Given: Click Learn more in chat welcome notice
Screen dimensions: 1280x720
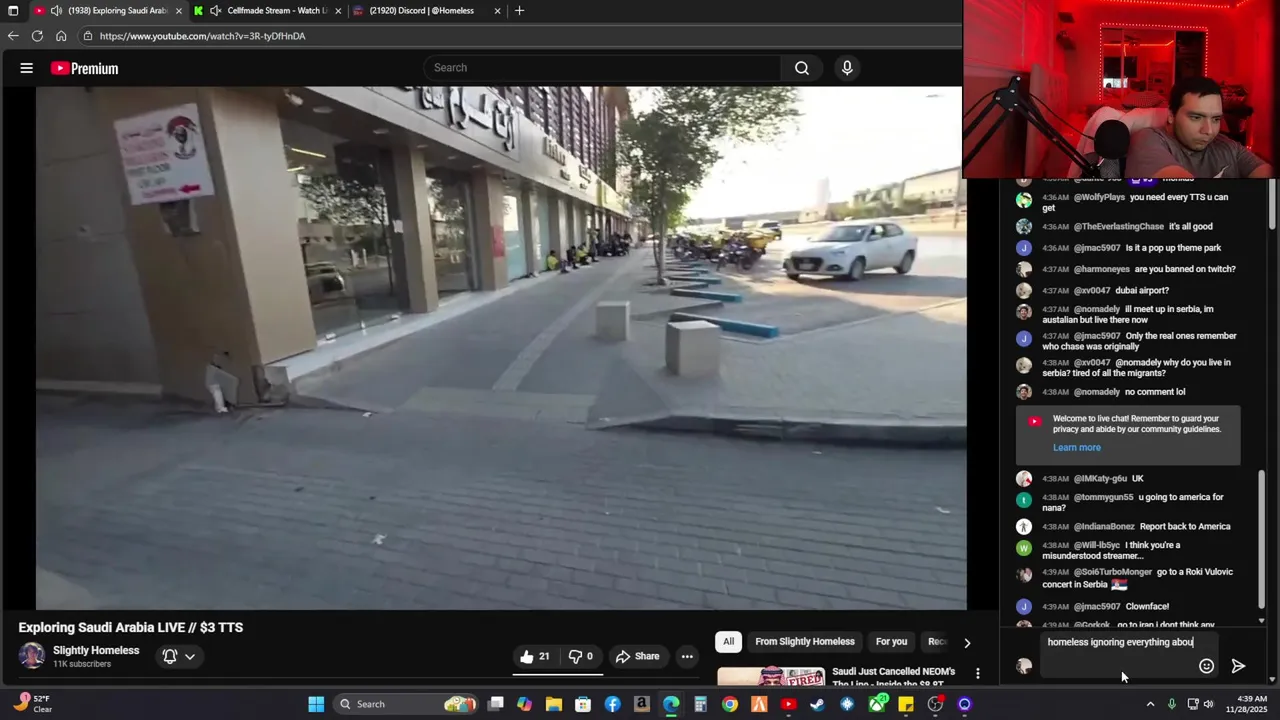Looking at the screenshot, I should (1076, 447).
